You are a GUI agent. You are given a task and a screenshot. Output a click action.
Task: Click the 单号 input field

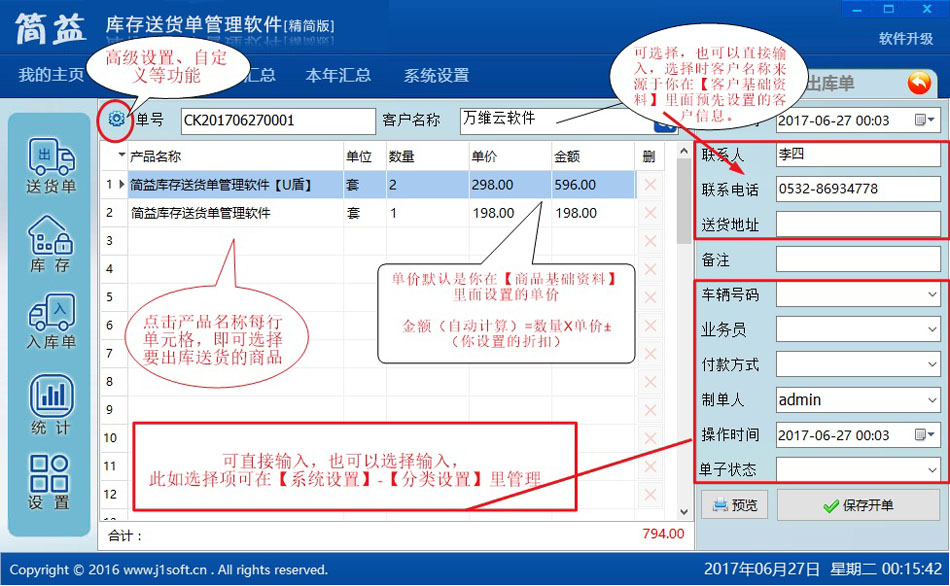point(278,121)
